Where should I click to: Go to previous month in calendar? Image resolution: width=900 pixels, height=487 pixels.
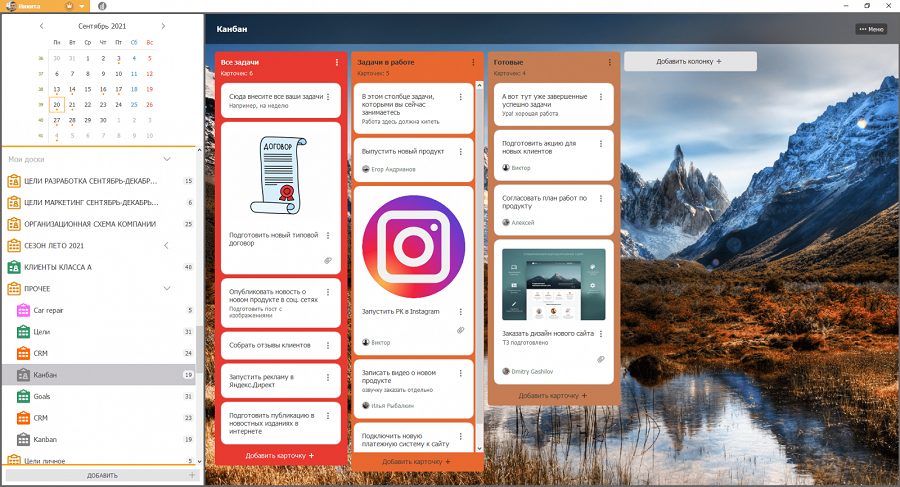coord(41,26)
